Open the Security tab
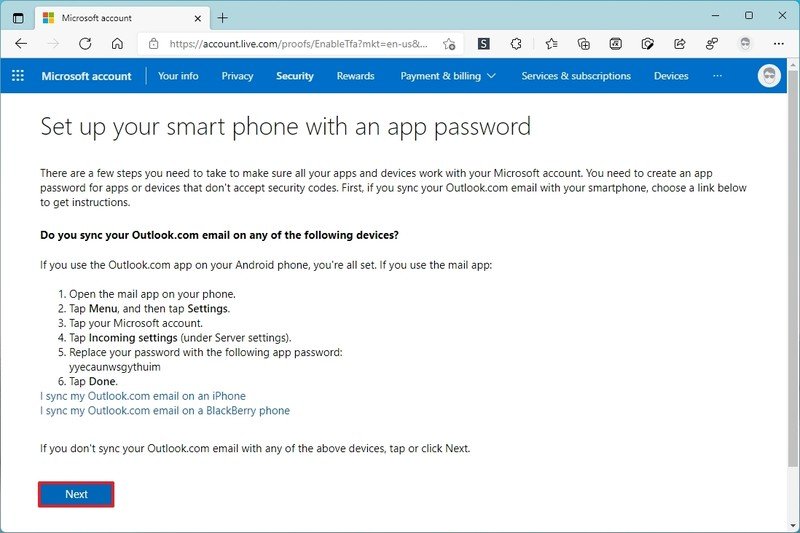Image resolution: width=800 pixels, height=533 pixels. [x=295, y=76]
